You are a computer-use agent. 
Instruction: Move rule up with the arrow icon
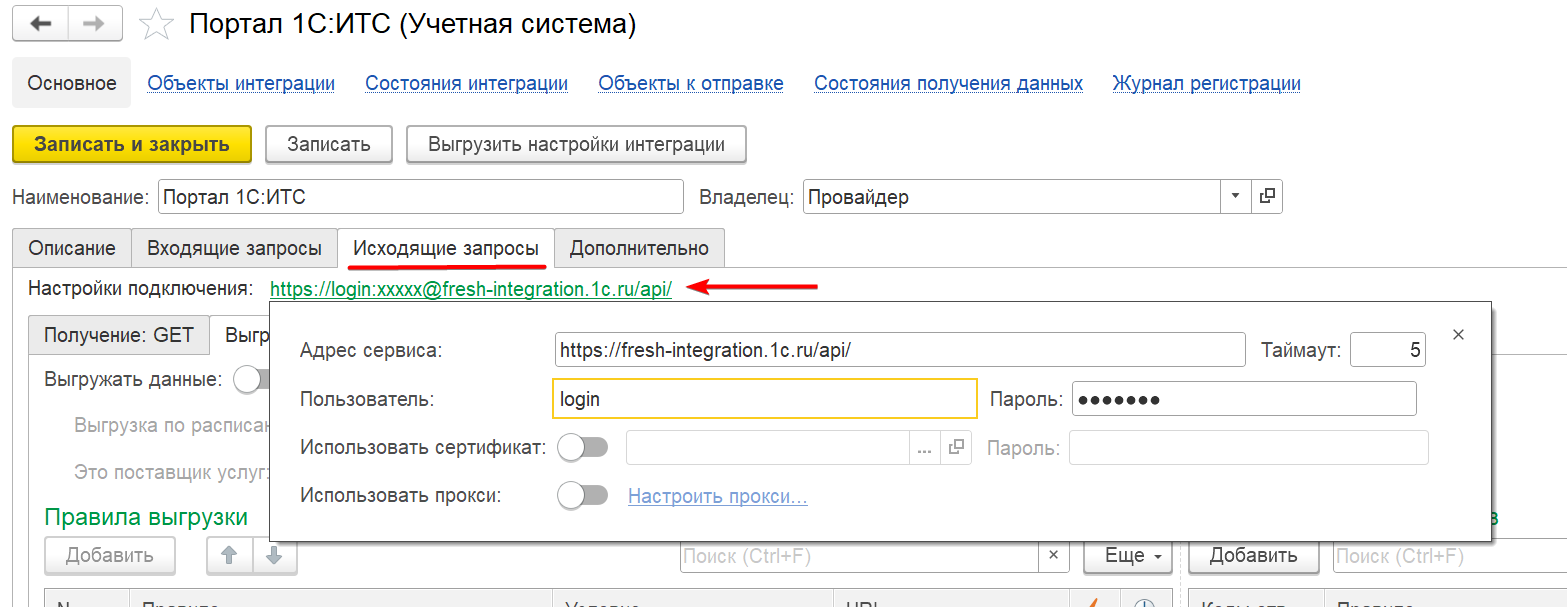click(x=229, y=556)
